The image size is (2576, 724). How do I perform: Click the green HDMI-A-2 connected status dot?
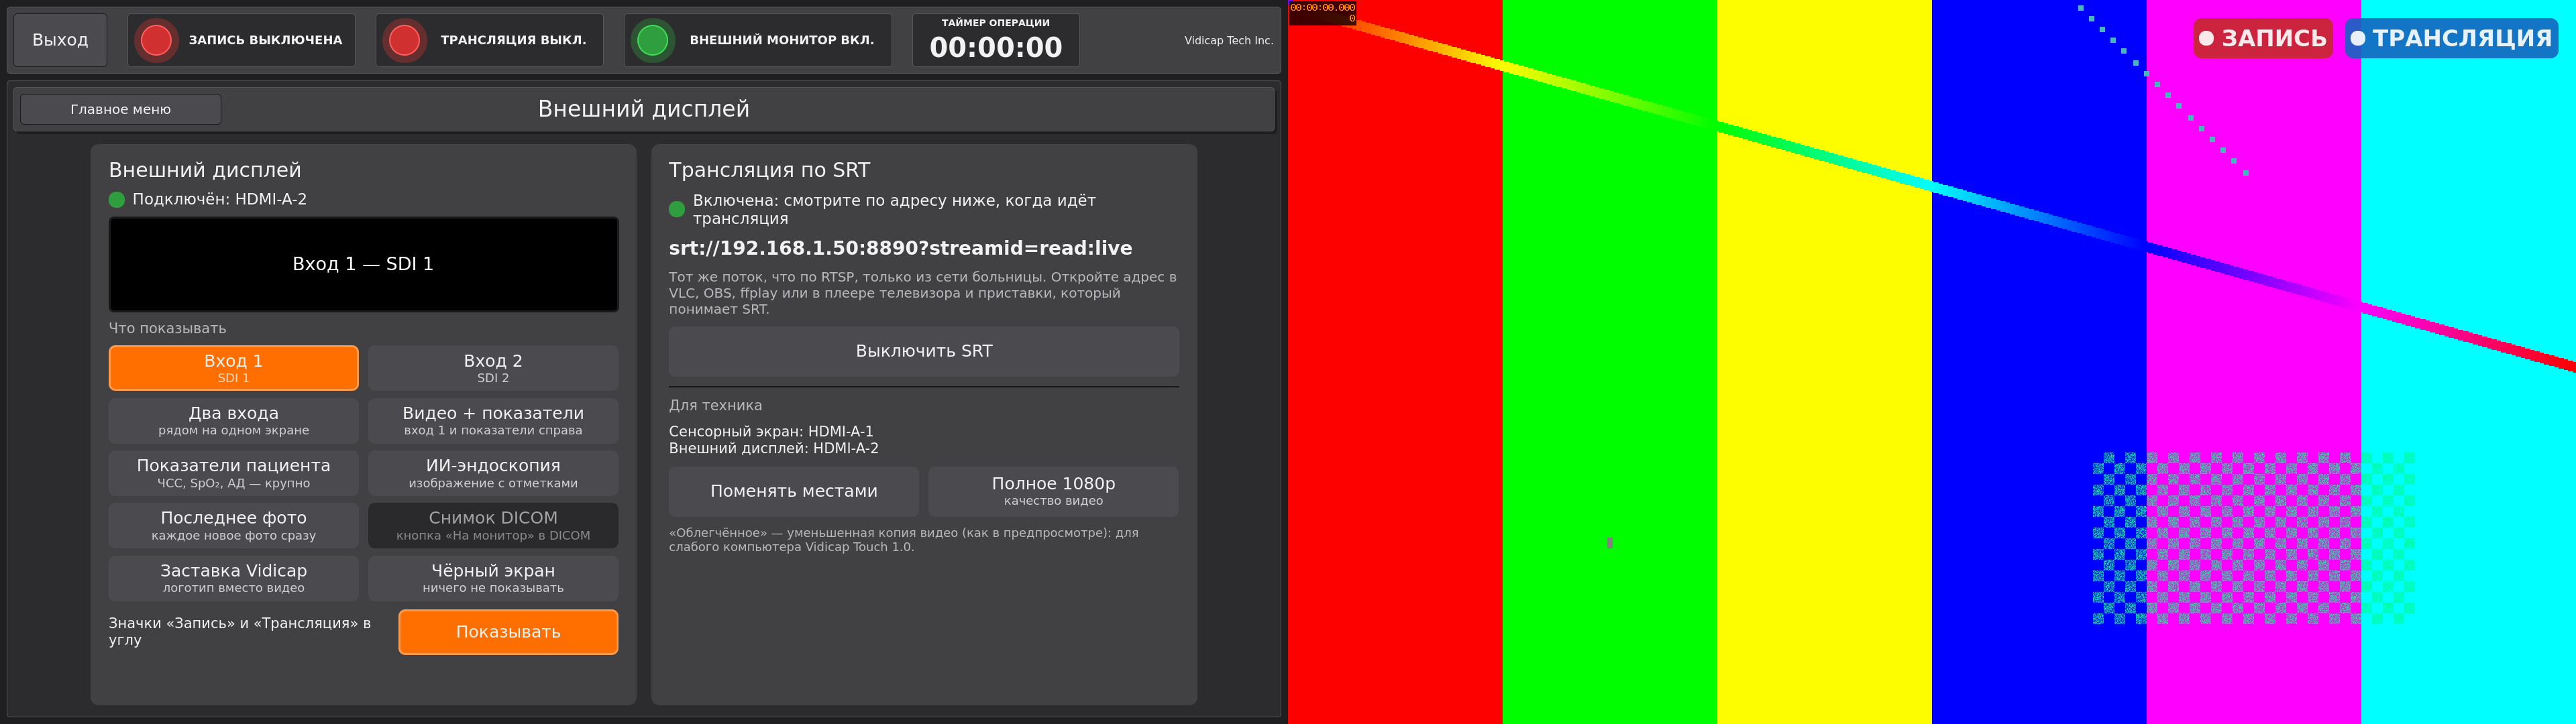[x=117, y=200]
